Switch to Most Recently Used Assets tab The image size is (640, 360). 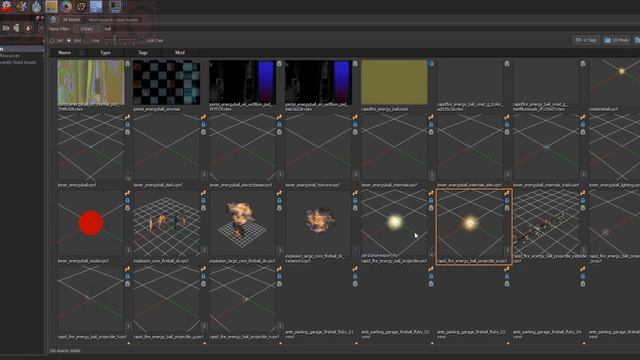click(113, 20)
